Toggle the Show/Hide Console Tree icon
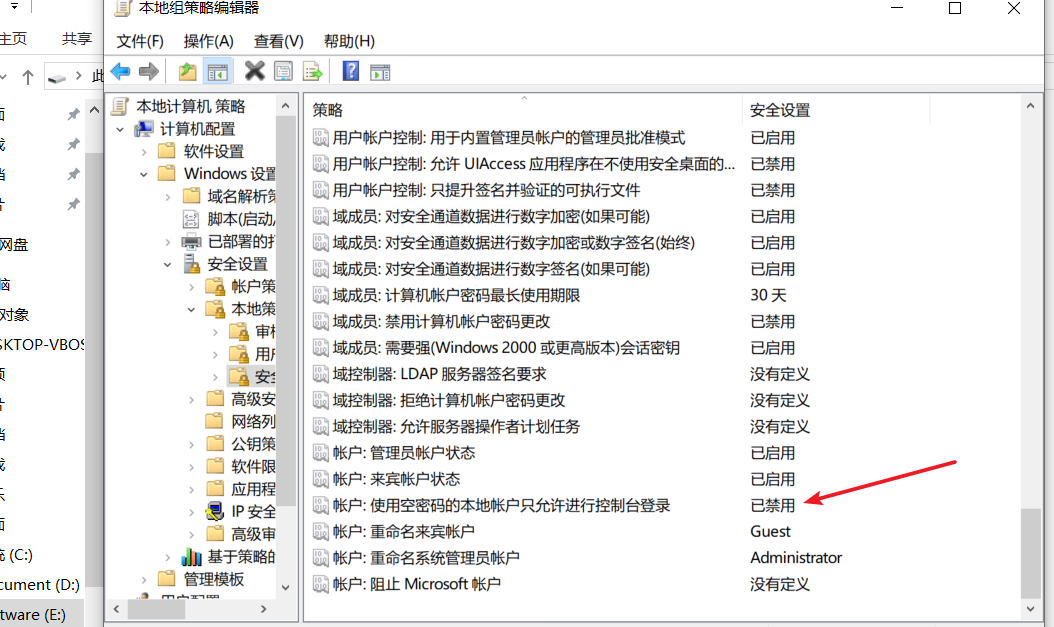The width and height of the screenshot is (1054, 627). pyautogui.click(x=217, y=71)
